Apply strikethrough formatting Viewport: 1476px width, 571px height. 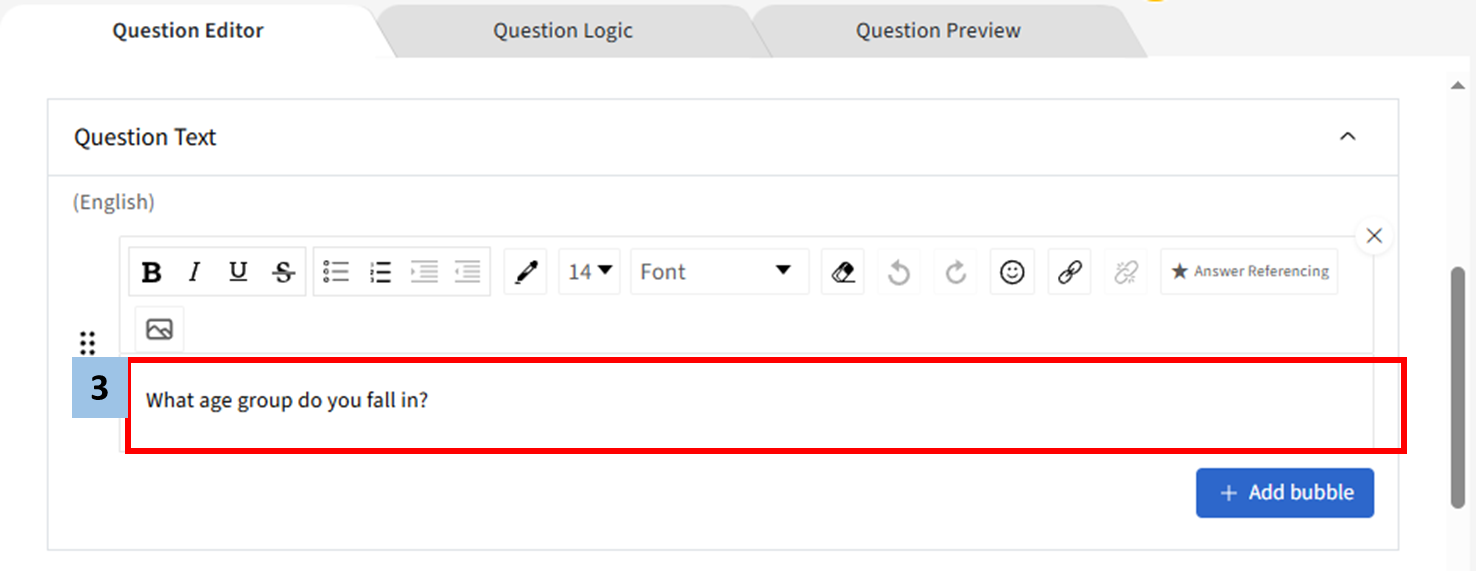284,272
